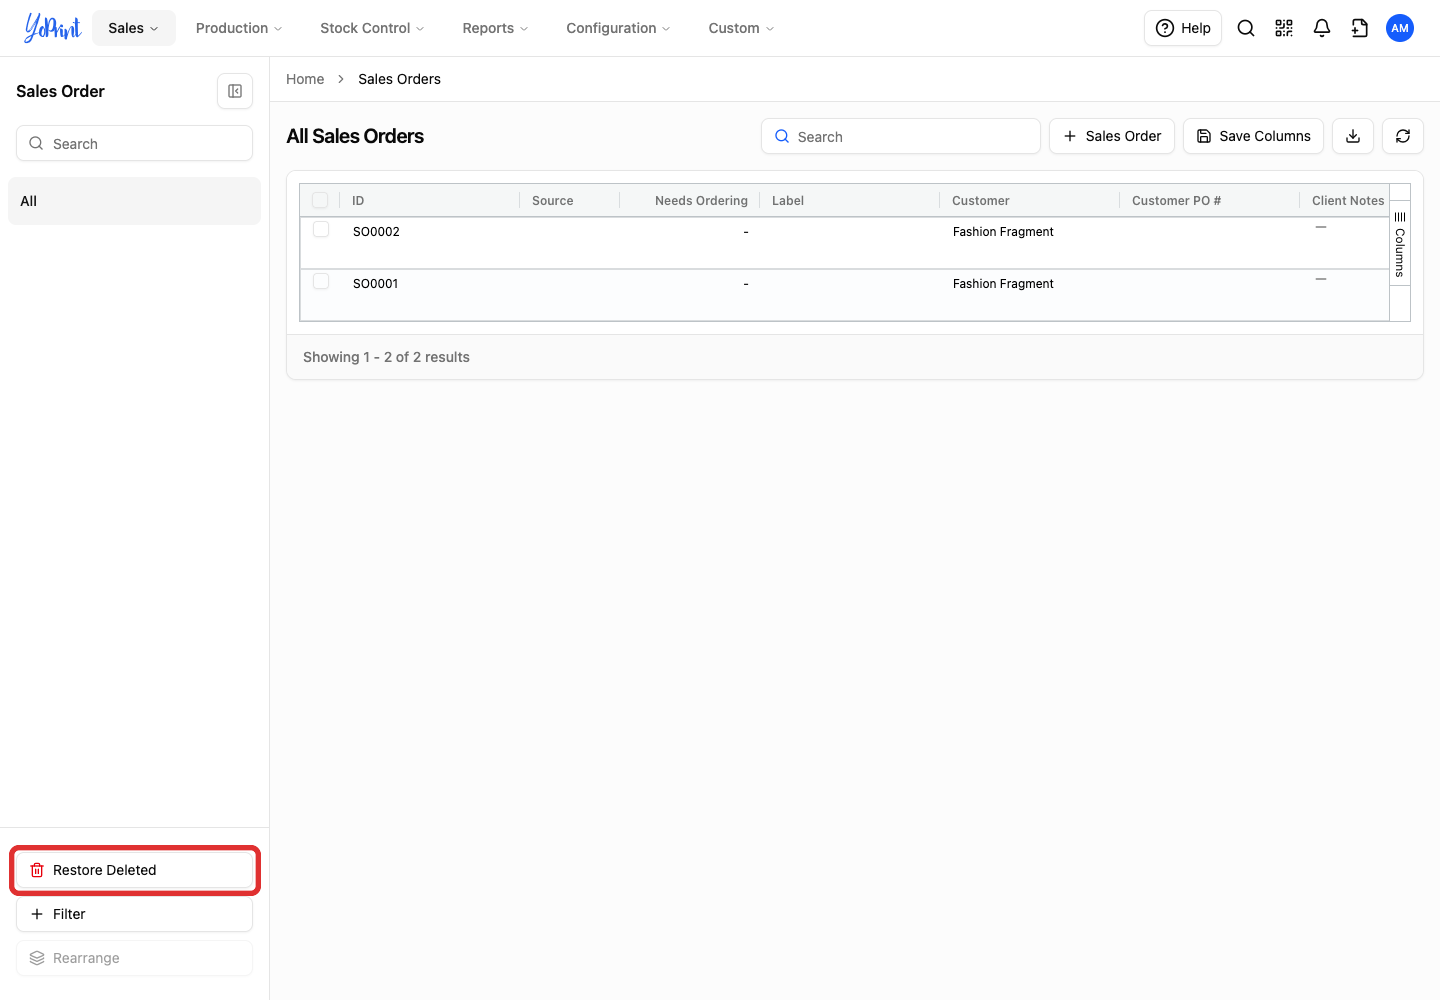Focus the sidebar Search field

tap(134, 143)
